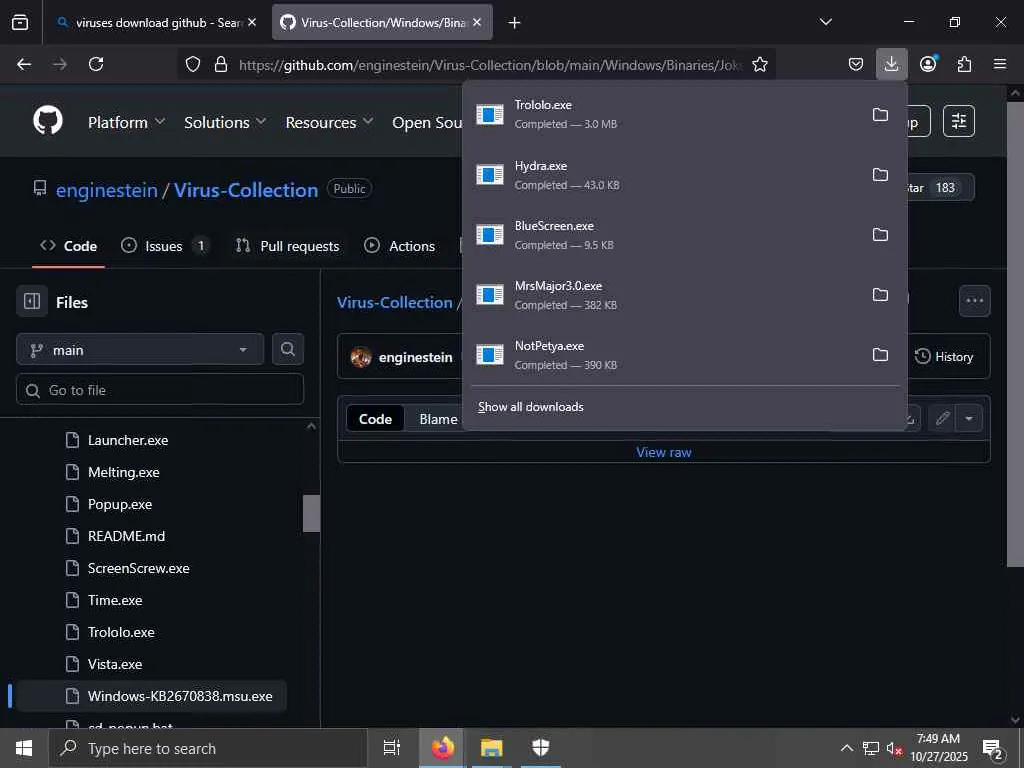
Task: Open the Pull requests tab
Action: click(288, 246)
